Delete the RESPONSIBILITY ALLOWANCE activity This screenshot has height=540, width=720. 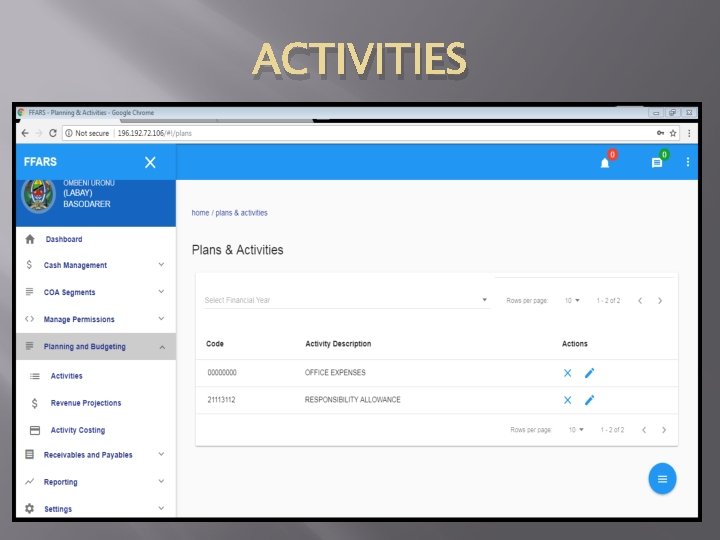click(x=568, y=400)
